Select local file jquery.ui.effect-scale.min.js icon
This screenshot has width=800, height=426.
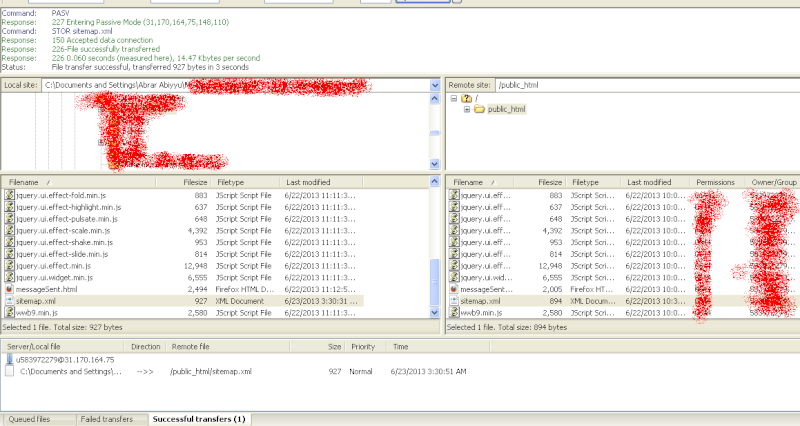pos(9,231)
